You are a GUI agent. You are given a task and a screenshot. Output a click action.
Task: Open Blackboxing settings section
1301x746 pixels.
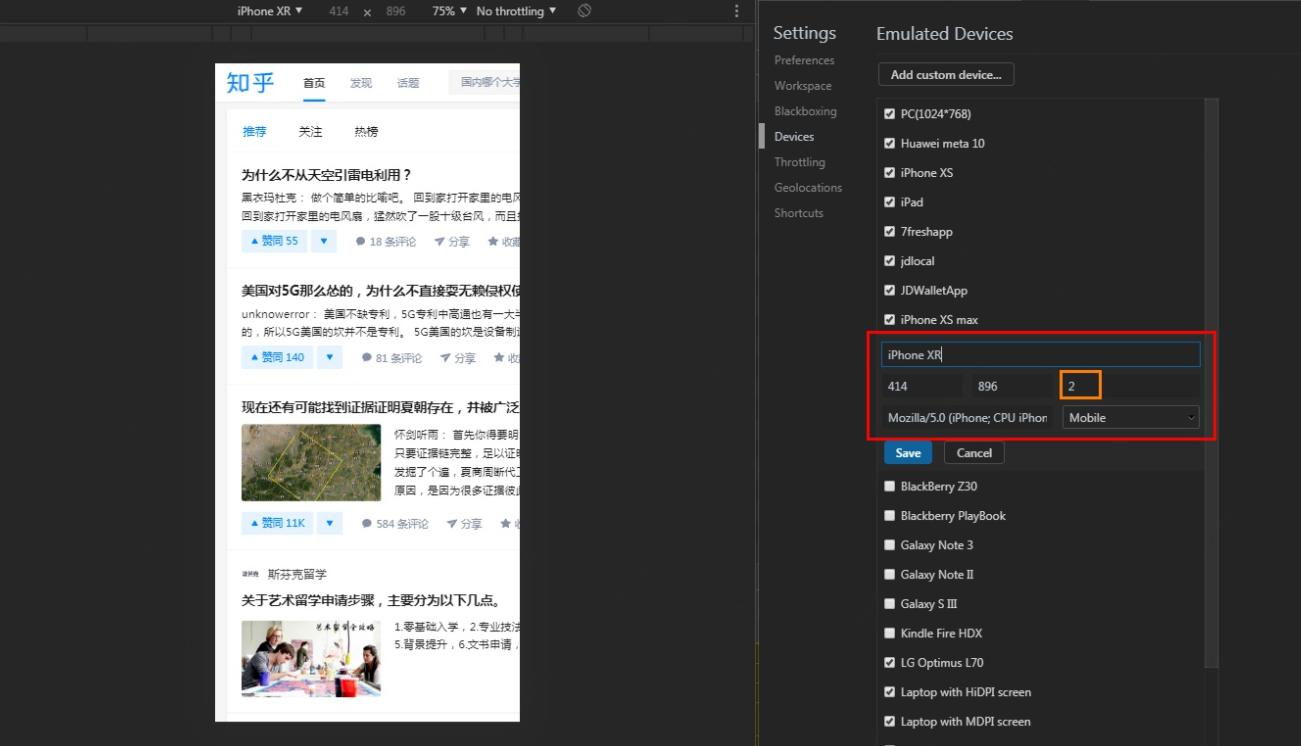click(805, 111)
